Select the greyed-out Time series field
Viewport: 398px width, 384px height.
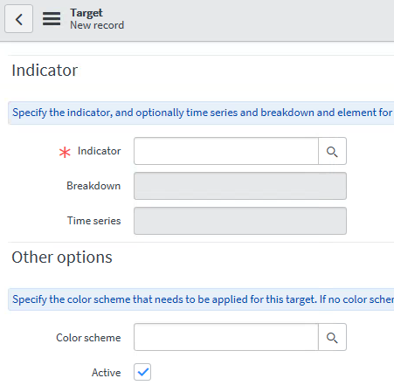coord(240,221)
